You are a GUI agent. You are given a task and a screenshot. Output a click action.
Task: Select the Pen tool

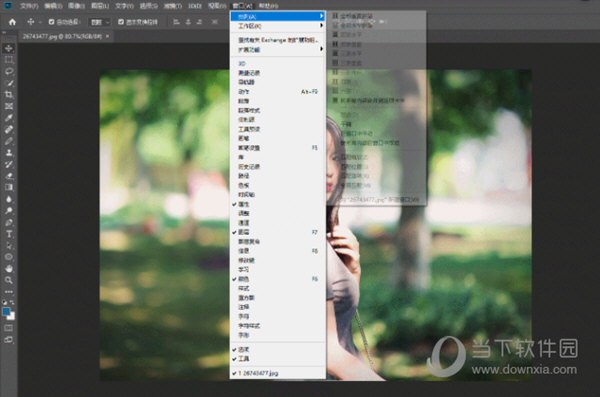click(9, 222)
